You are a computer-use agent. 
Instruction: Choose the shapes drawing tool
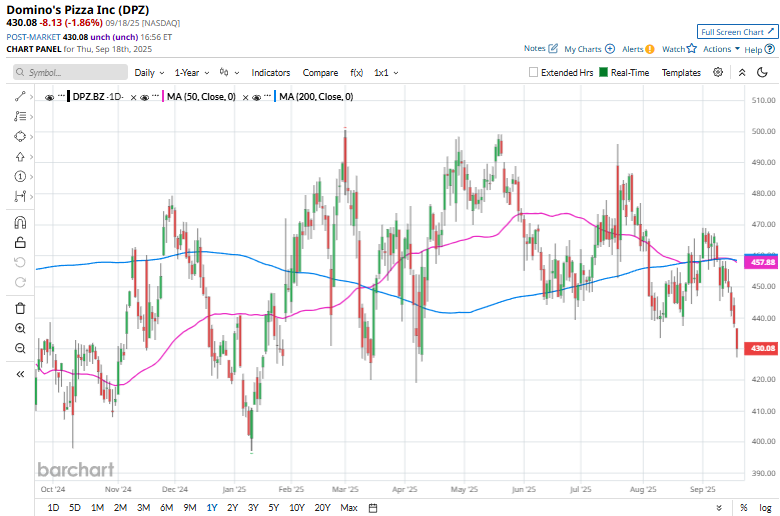point(20,136)
